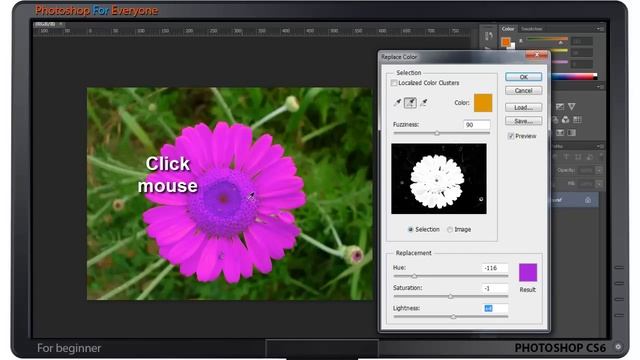The width and height of the screenshot is (640, 360).
Task: Click the Hue slider handle
Action: pyautogui.click(x=414, y=276)
